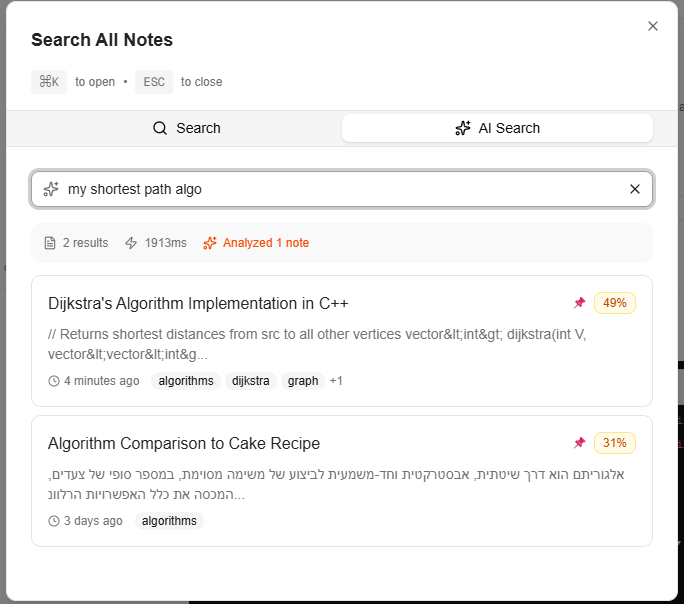Click the 31% relevance badge
The image size is (684, 604).
pyautogui.click(x=615, y=443)
